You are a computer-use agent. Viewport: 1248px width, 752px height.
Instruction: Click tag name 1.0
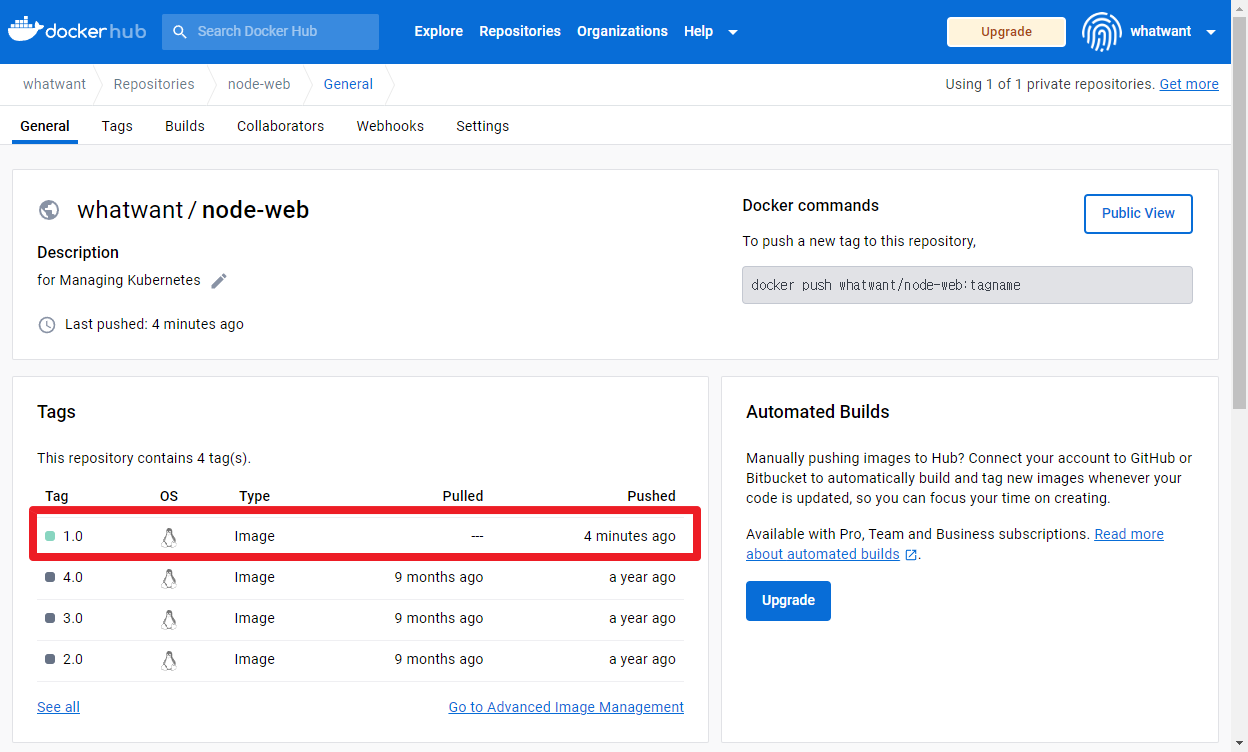click(73, 536)
